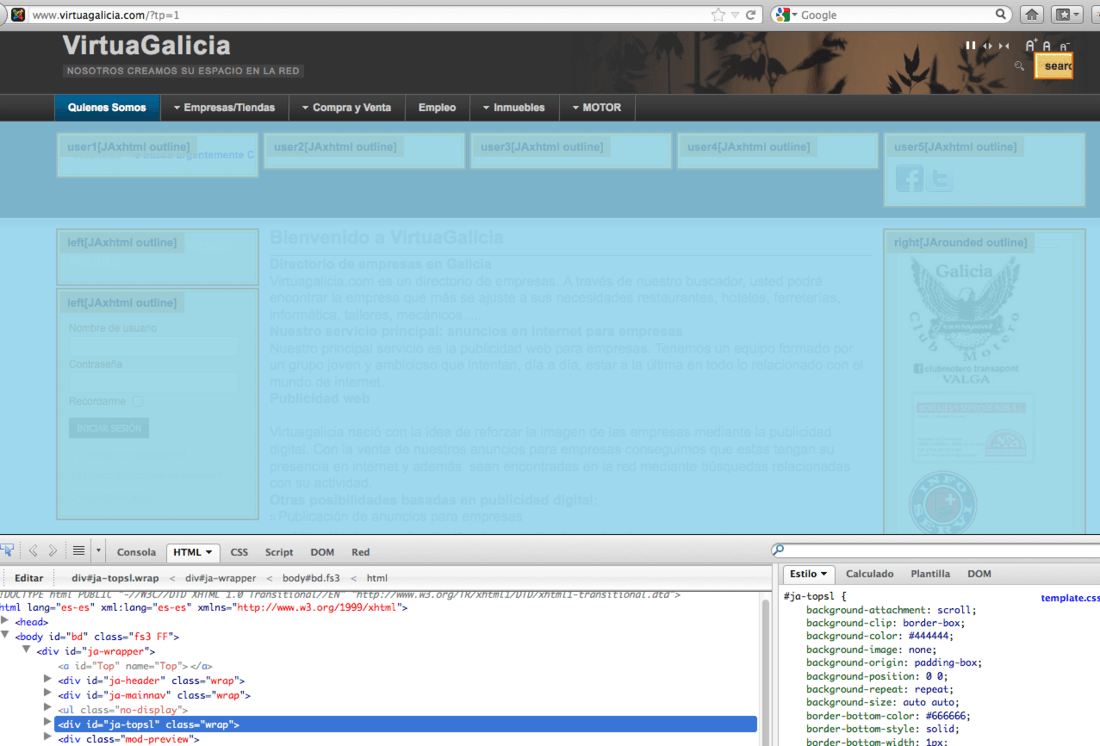This screenshot has width=1100, height=746.
Task: Switch to Plantilla side tab
Action: 930,574
